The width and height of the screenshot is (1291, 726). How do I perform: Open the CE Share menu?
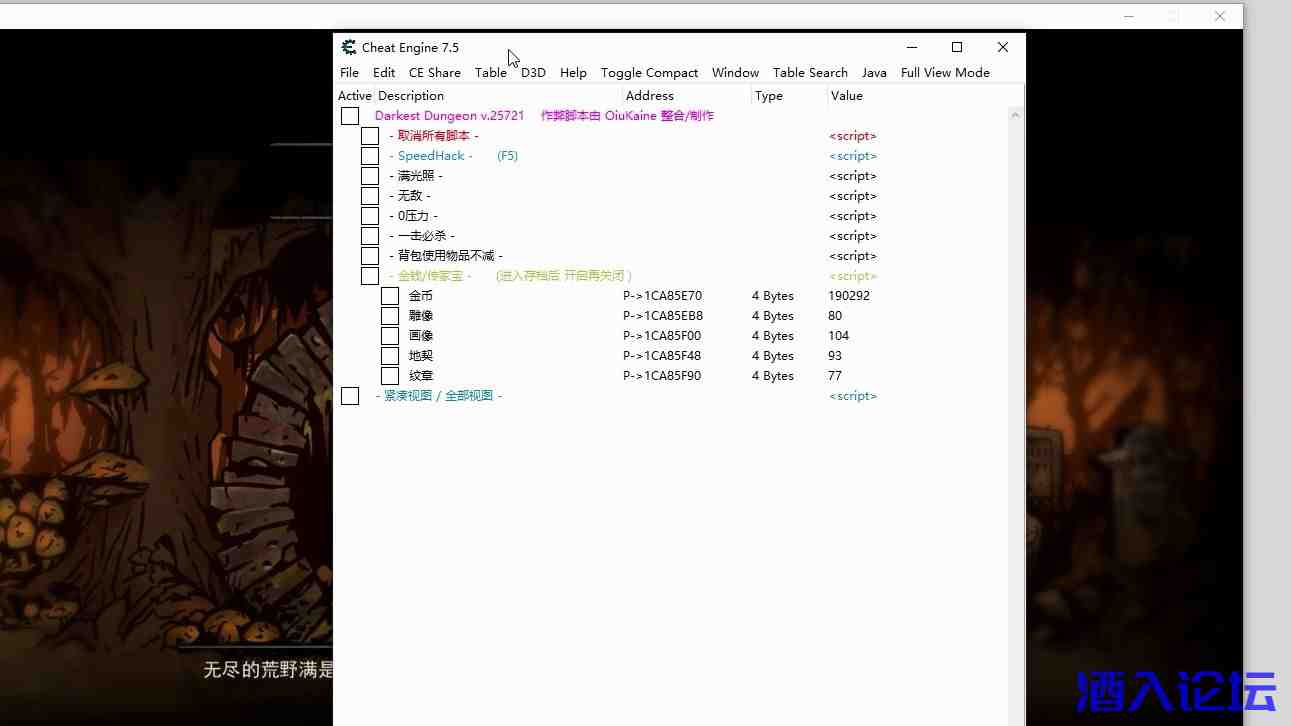pos(435,73)
